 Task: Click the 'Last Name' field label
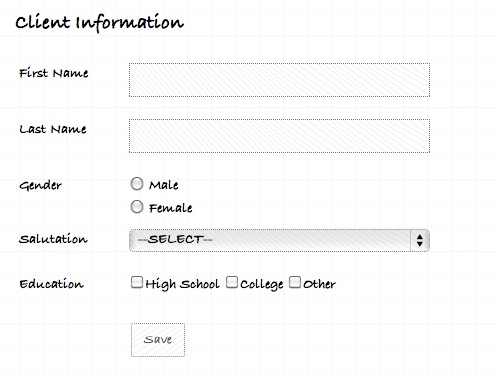coord(53,129)
